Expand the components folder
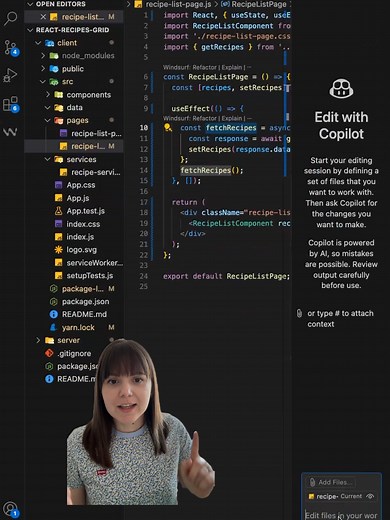 (x=48, y=94)
